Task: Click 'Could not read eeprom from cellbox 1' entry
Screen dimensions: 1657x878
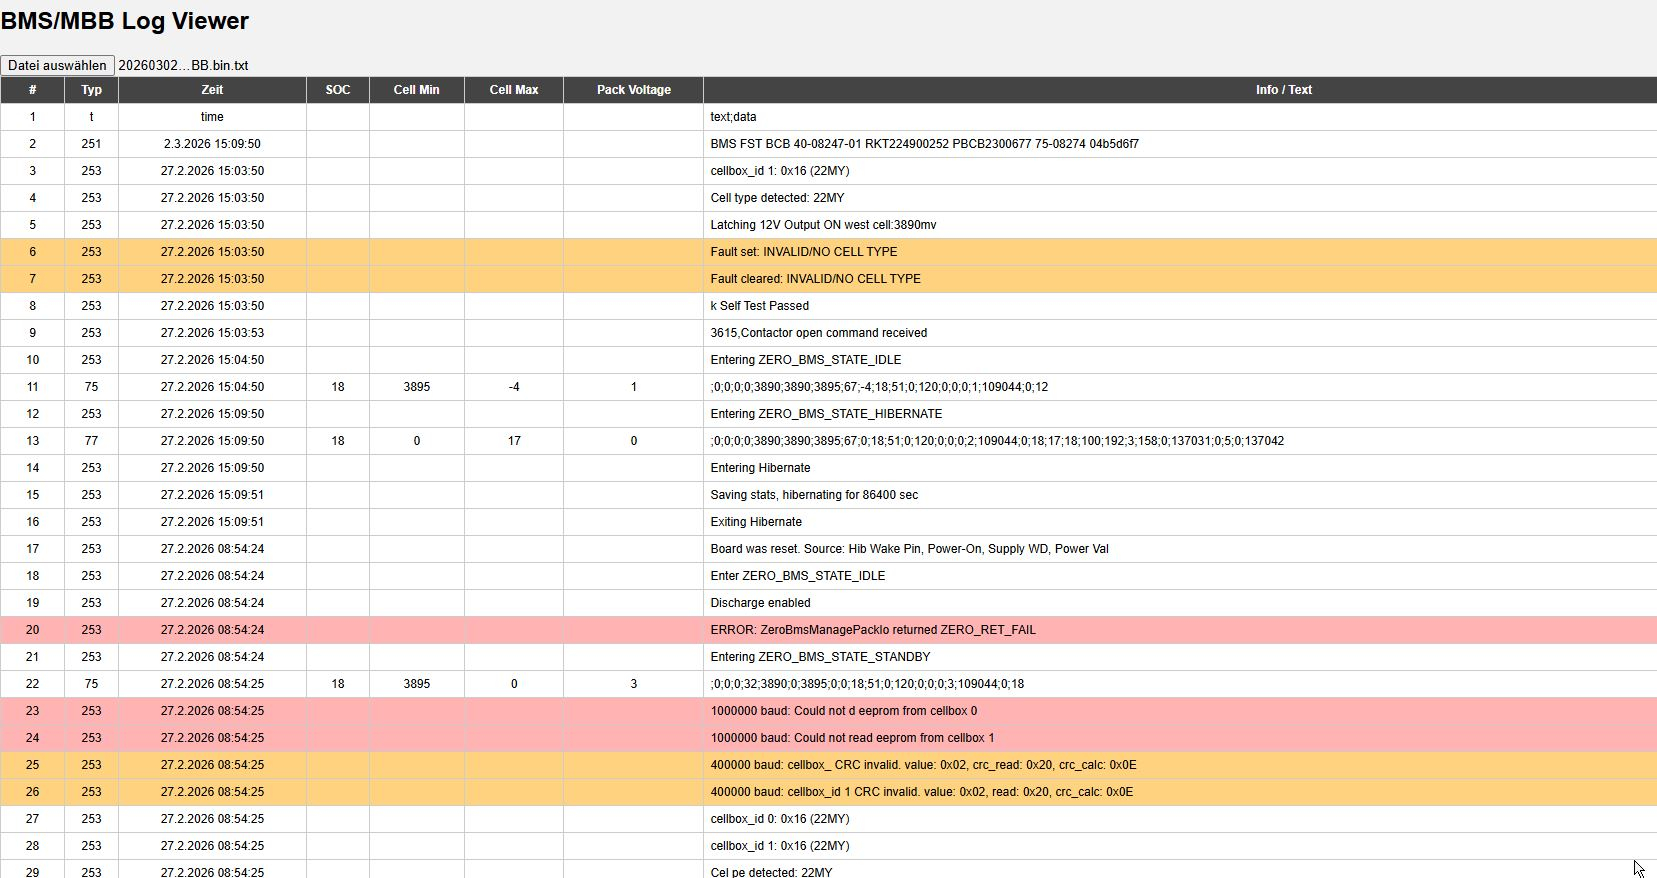Action: click(852, 738)
